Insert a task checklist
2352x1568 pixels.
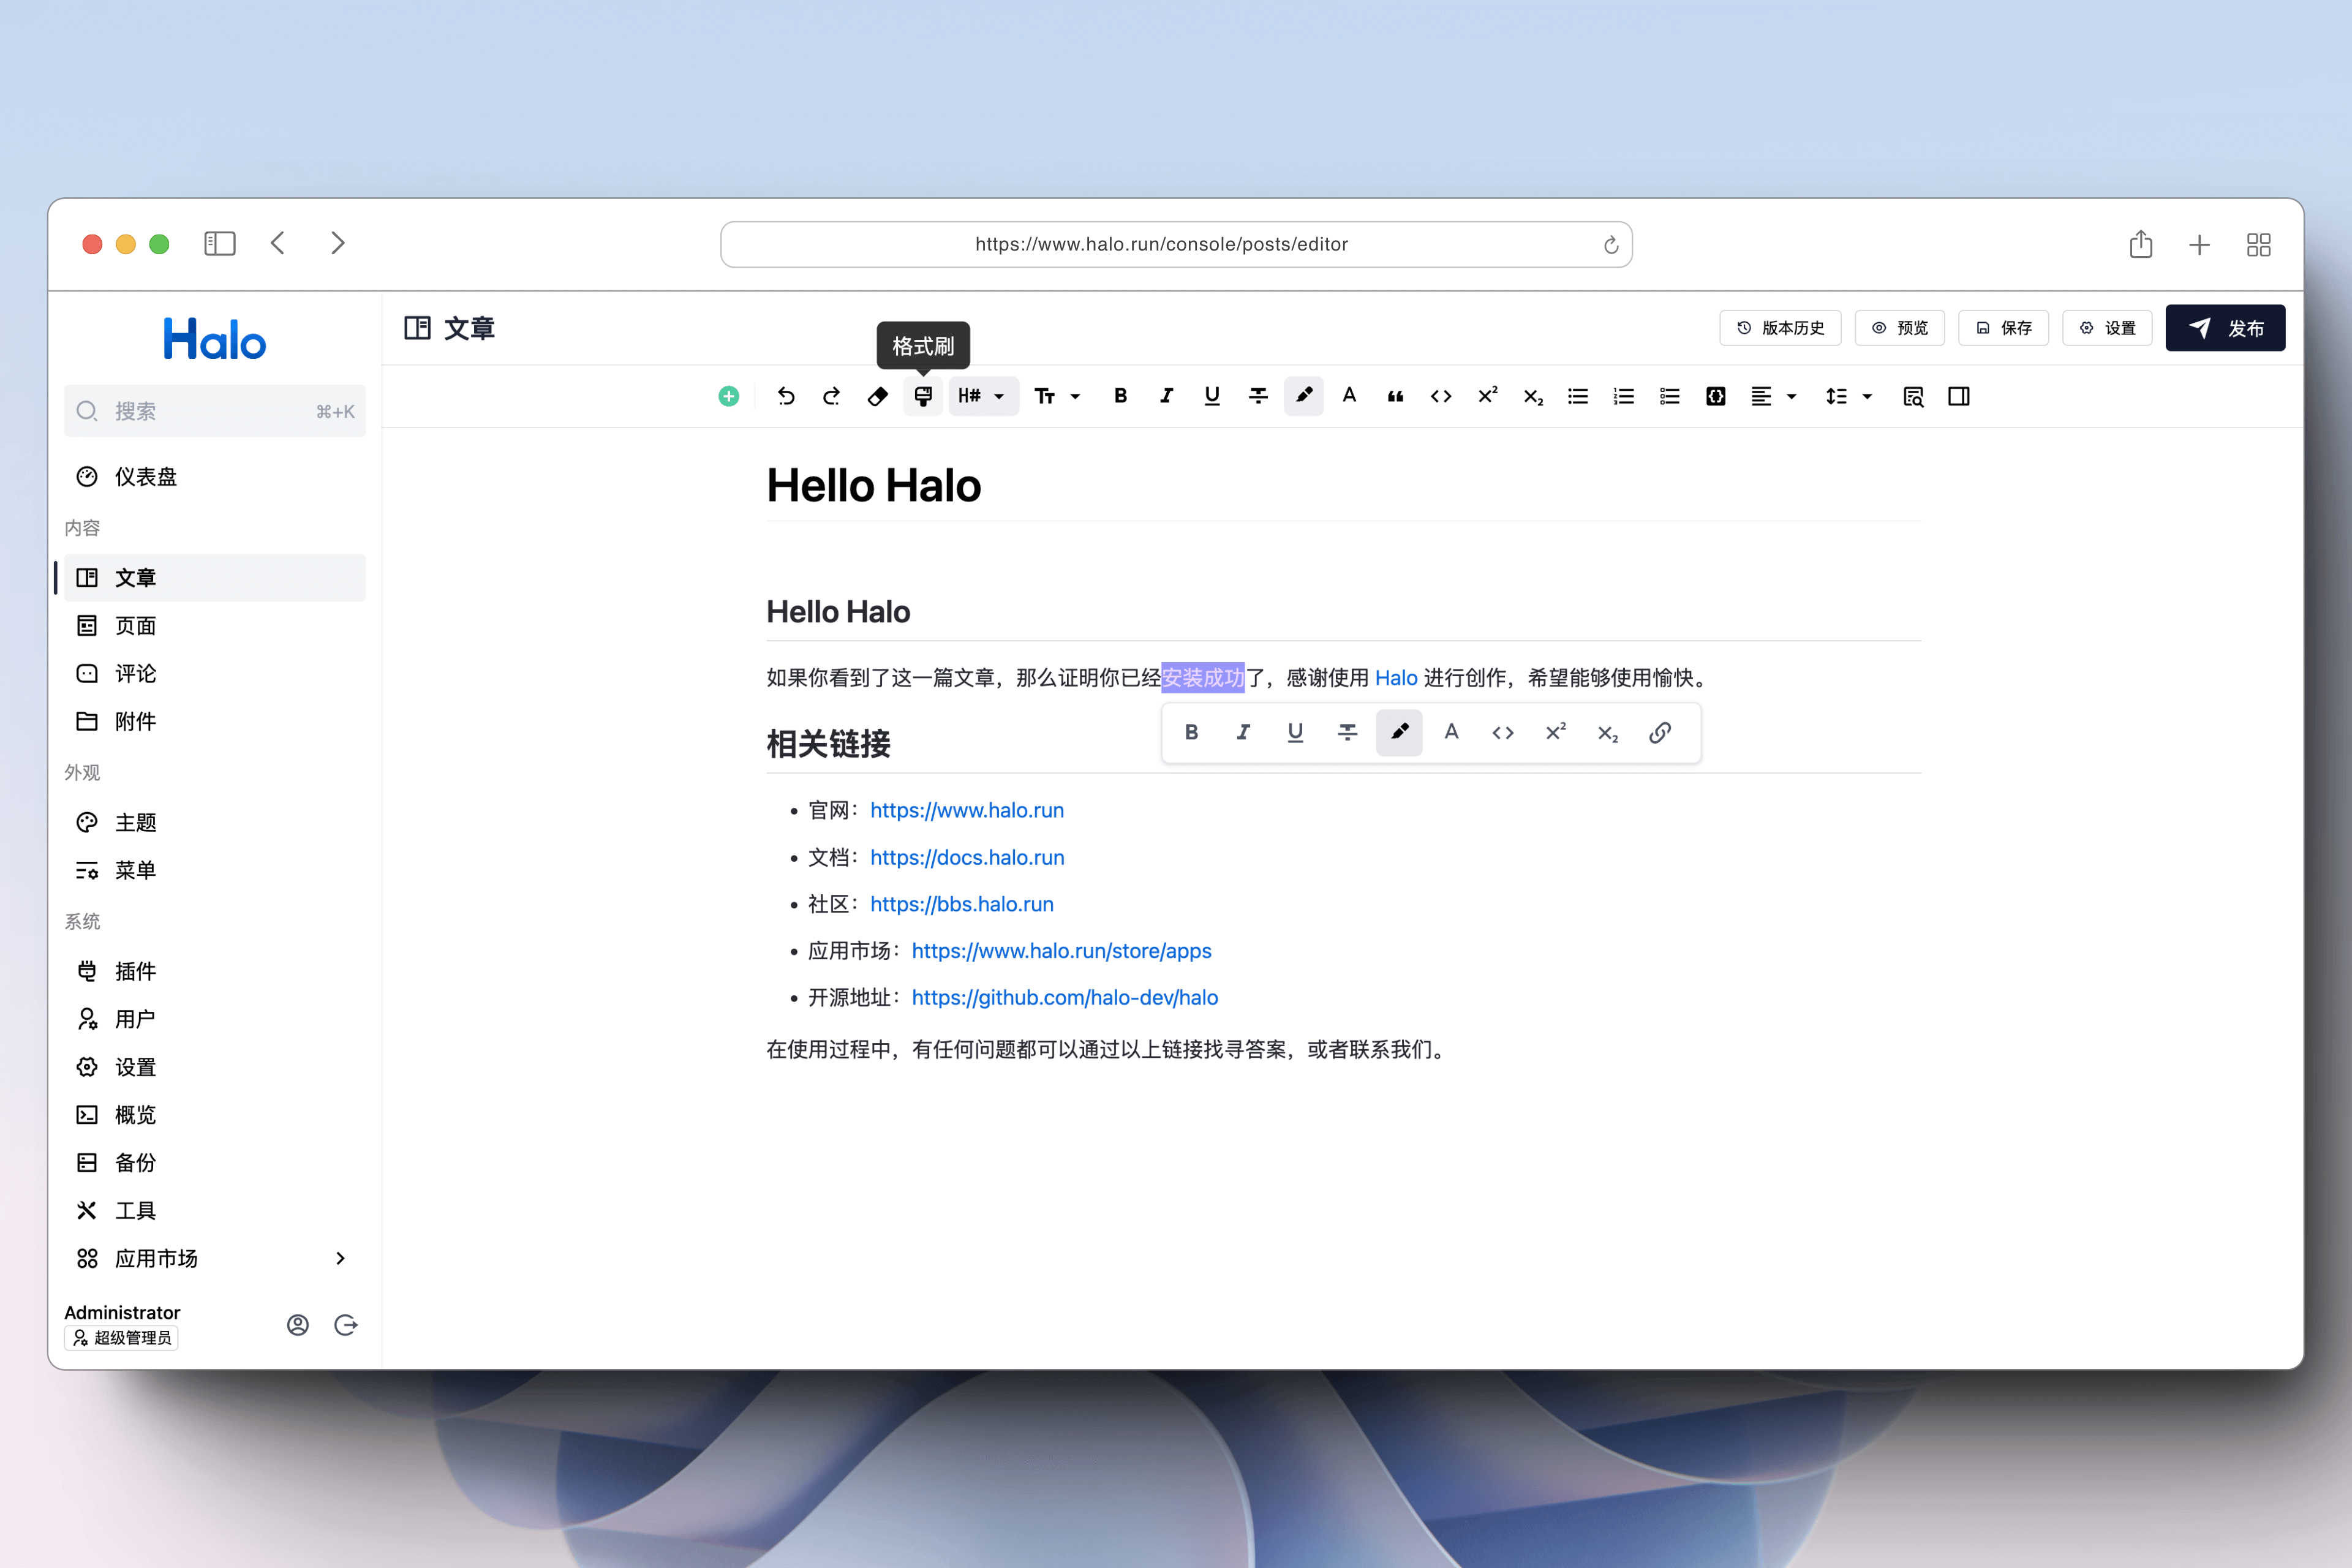click(1670, 396)
